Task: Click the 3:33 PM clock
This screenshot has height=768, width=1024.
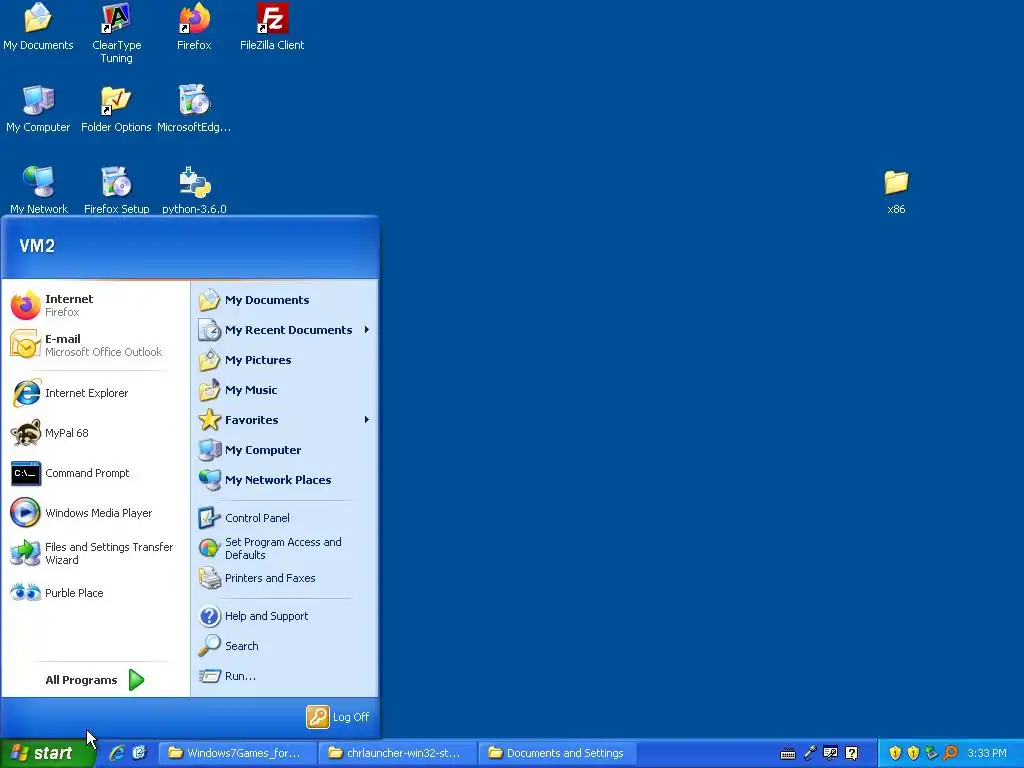Action: [x=987, y=753]
